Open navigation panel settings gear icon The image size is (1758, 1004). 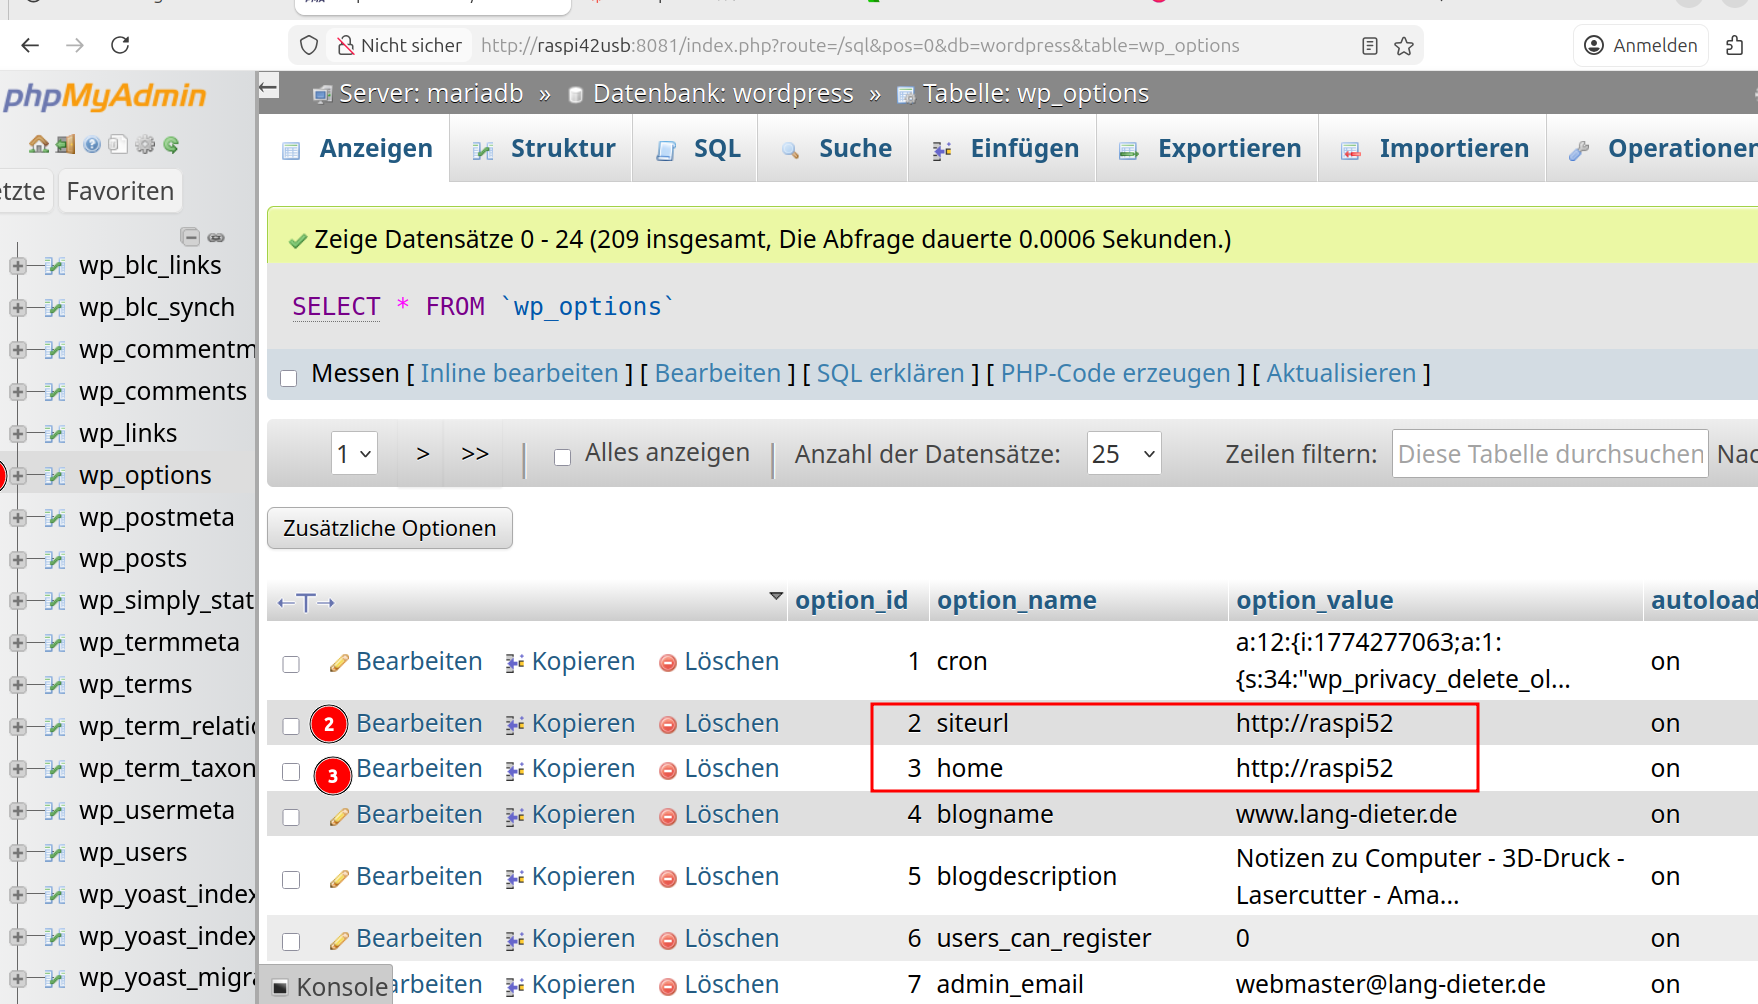(x=145, y=144)
